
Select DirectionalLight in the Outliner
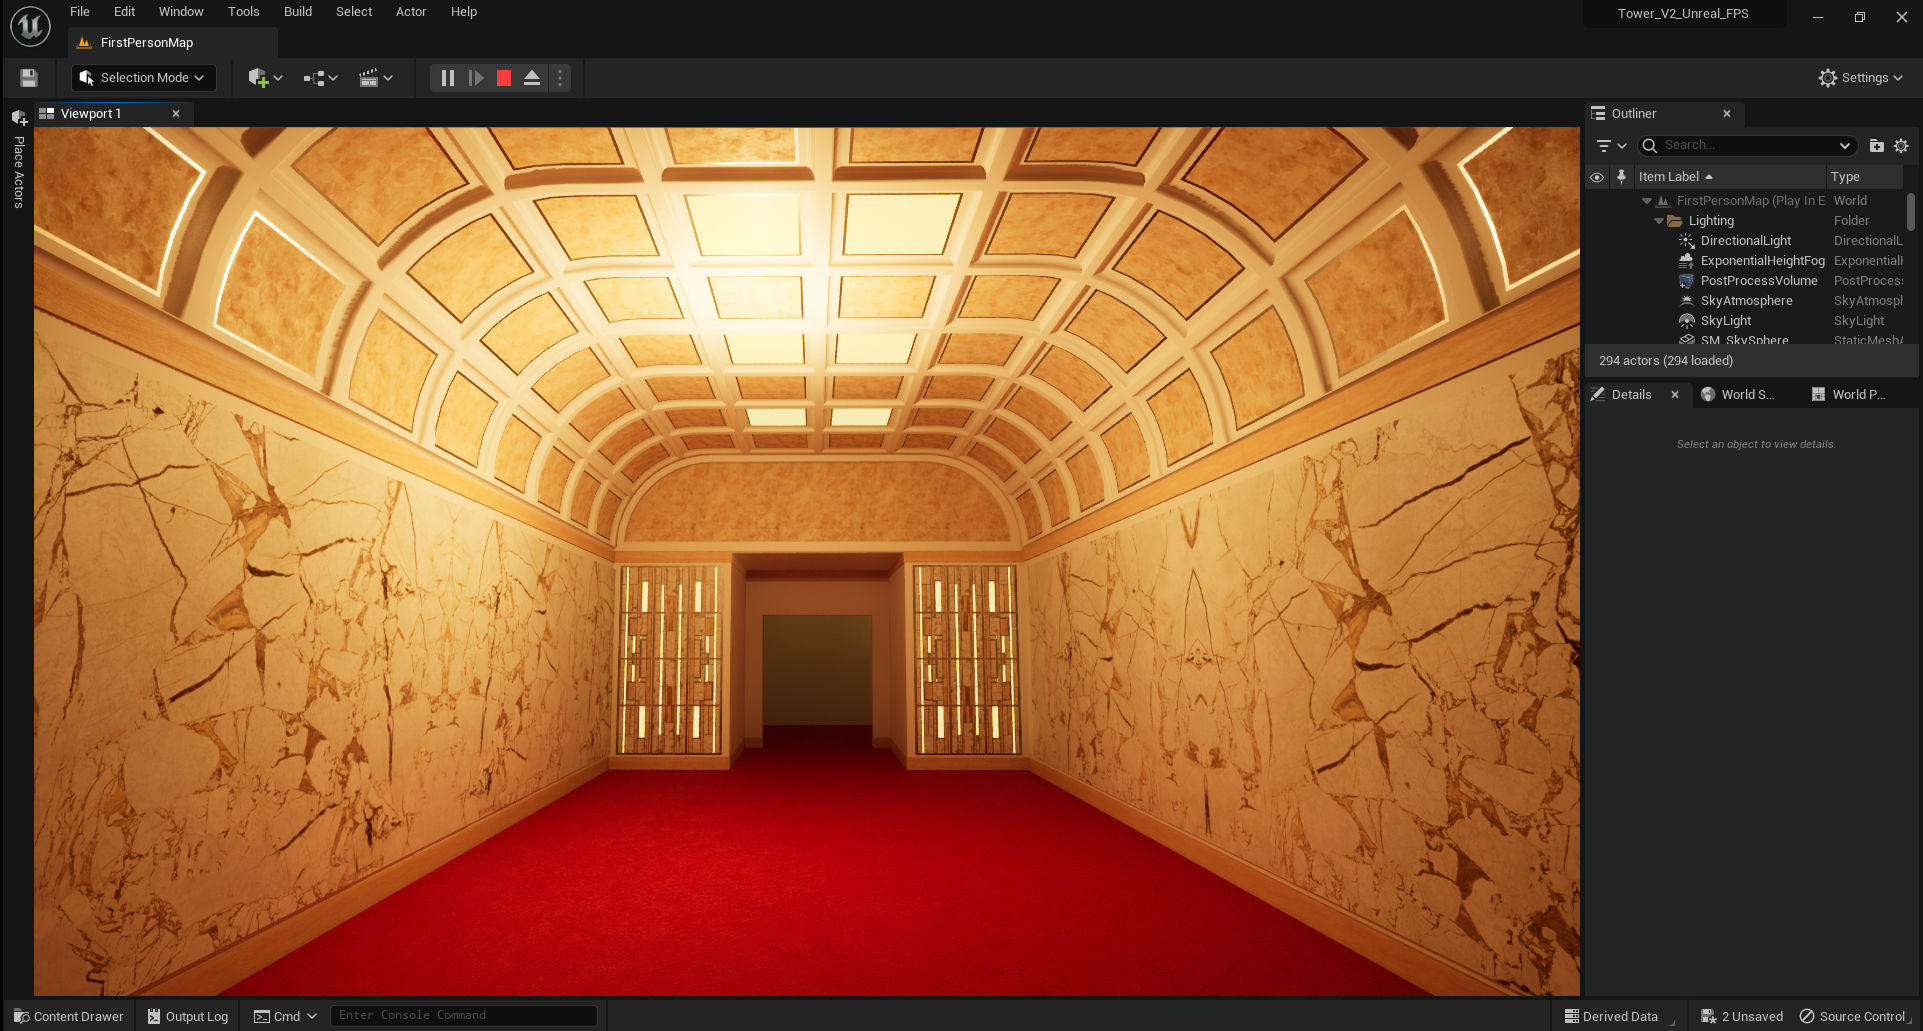[x=1745, y=241]
